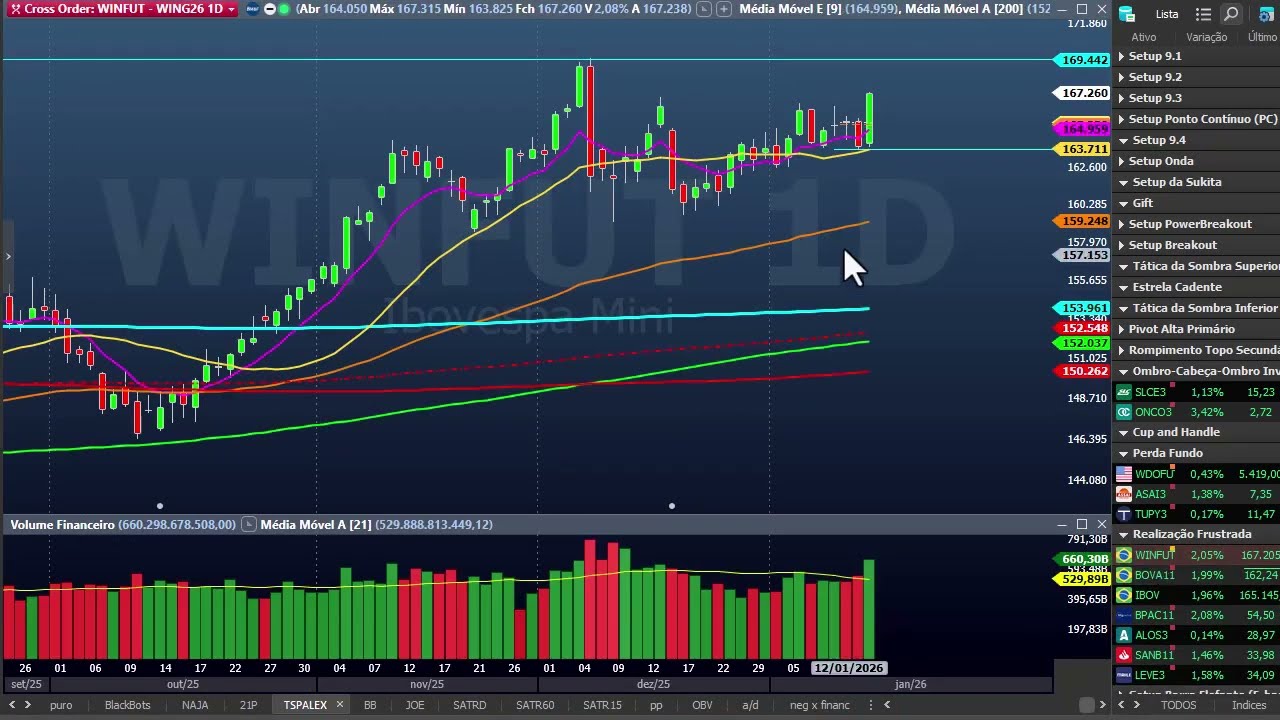Expand the left side panel arrow
Screen dimensions: 1280x720
pyautogui.click(x=7, y=257)
